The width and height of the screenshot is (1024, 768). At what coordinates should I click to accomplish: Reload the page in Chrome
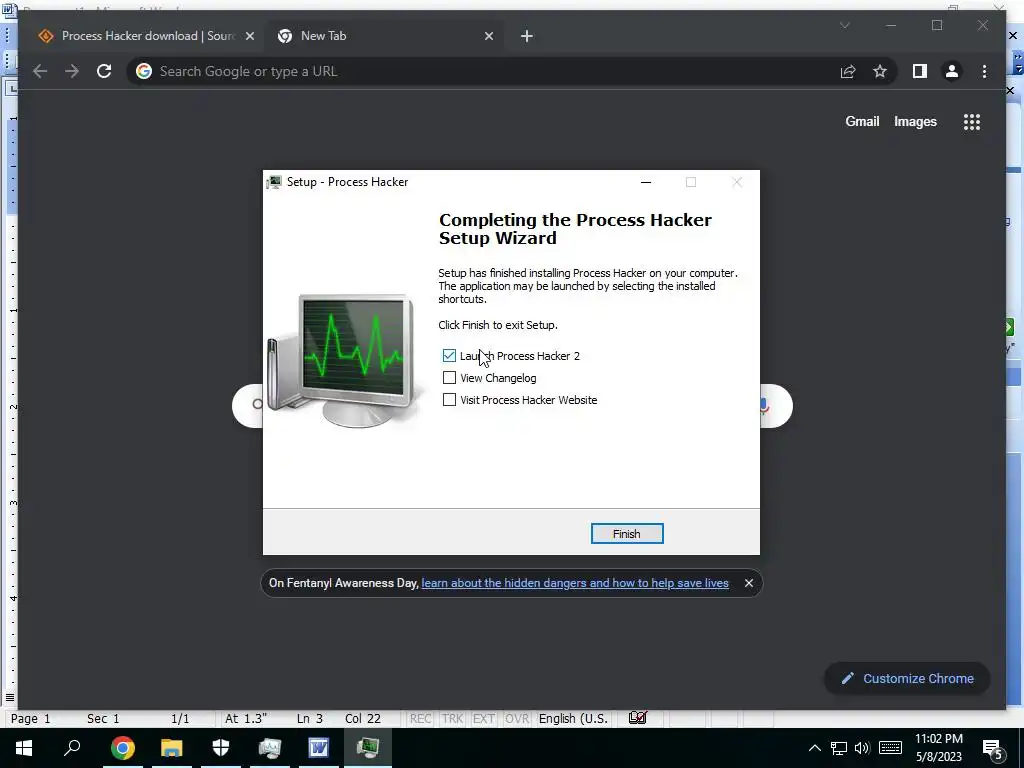point(104,71)
